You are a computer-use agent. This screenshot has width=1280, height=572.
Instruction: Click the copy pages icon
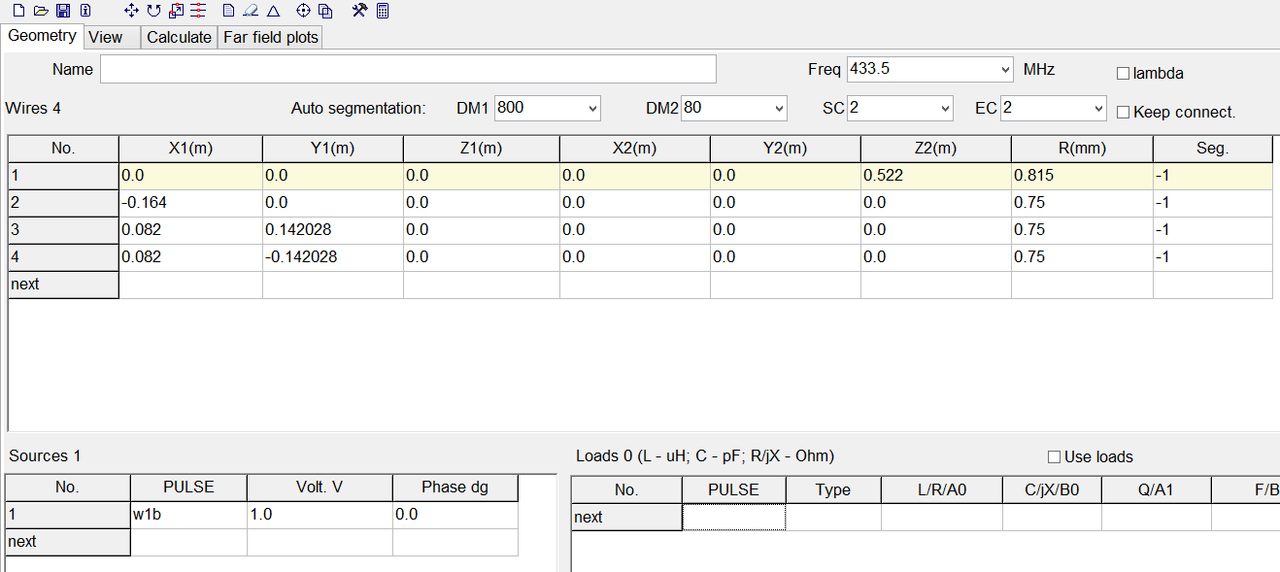tap(326, 11)
